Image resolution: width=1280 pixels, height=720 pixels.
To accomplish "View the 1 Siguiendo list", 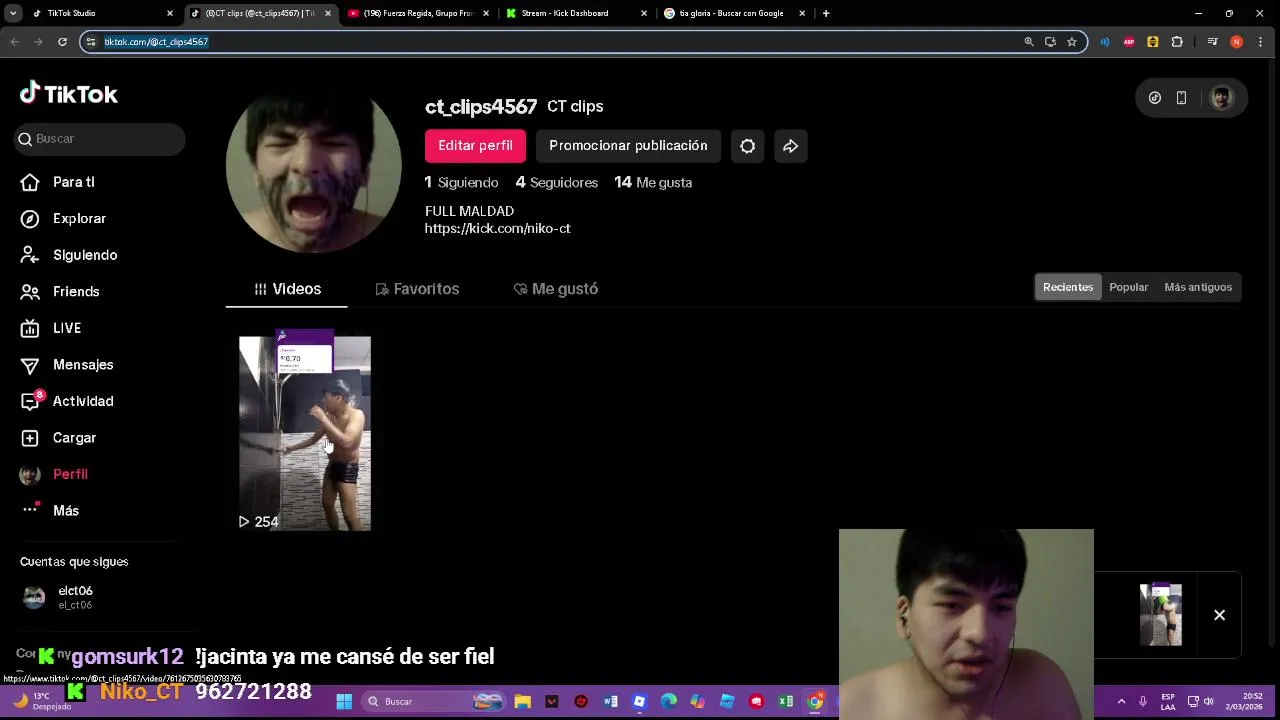I will pyautogui.click(x=461, y=182).
